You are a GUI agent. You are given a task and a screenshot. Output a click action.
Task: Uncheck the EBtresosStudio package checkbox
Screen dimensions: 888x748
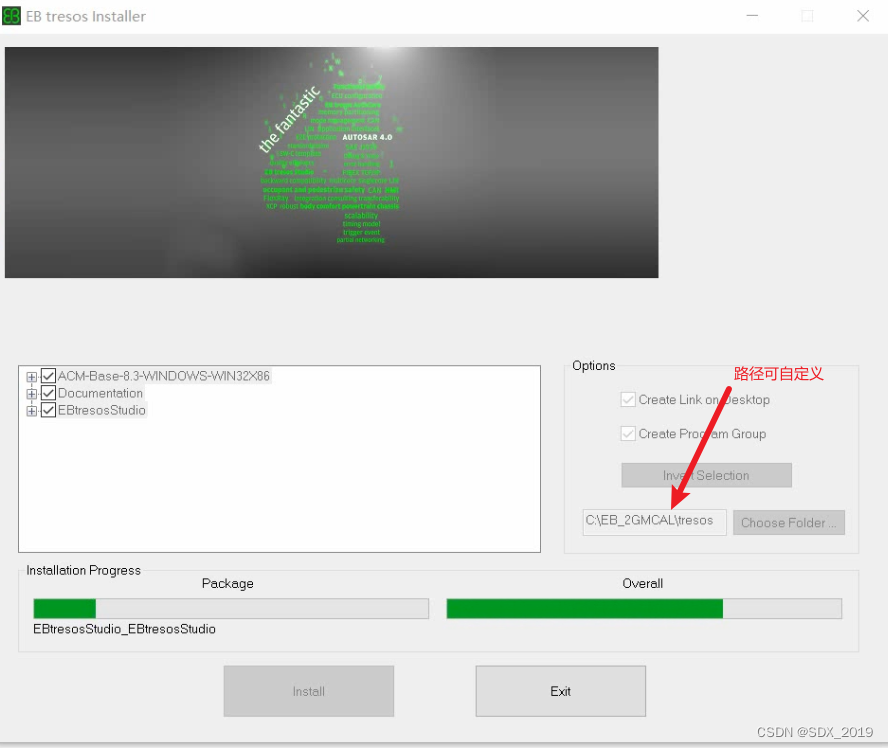[48, 410]
